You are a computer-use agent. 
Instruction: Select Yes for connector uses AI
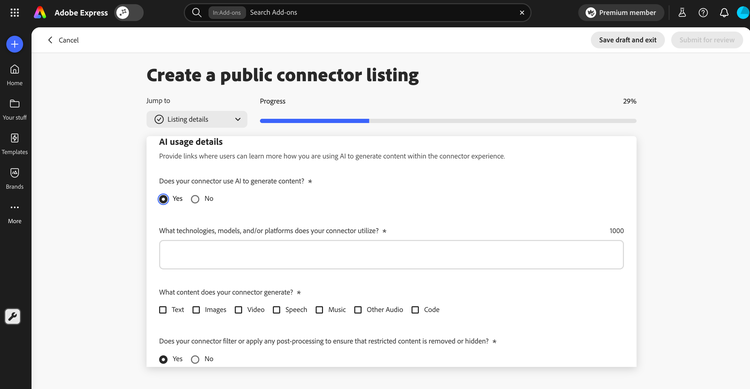coord(163,199)
